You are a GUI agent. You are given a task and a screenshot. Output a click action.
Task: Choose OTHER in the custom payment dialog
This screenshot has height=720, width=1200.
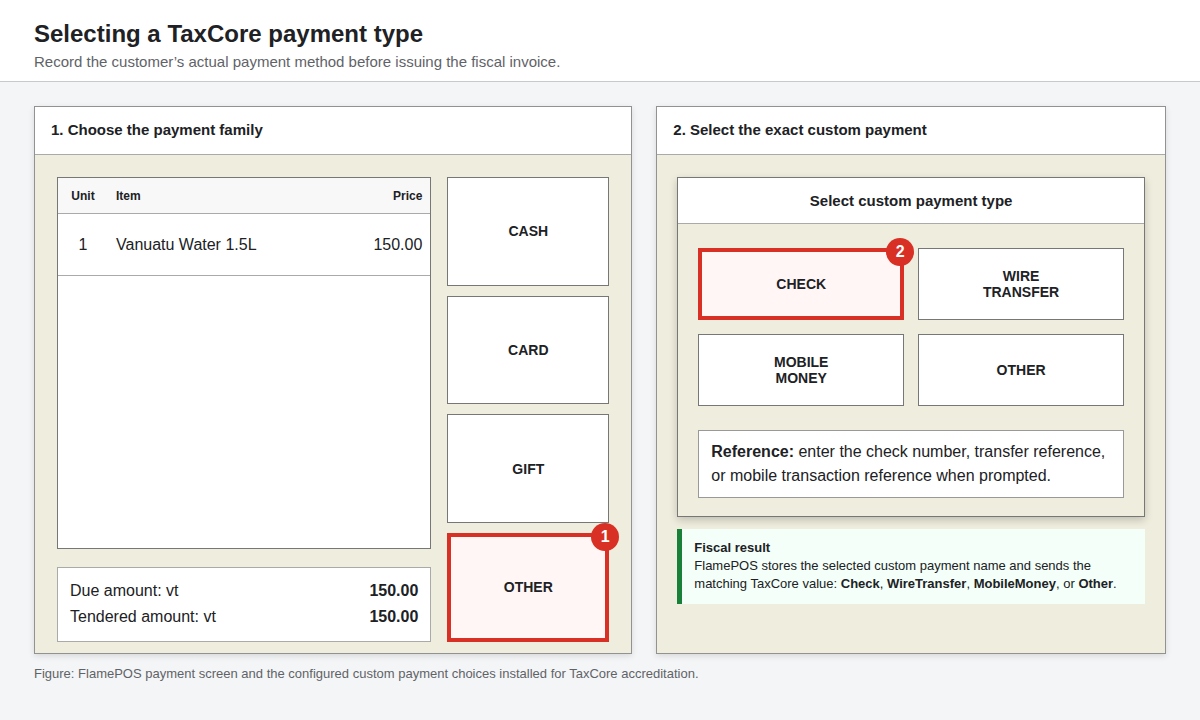[1021, 370]
